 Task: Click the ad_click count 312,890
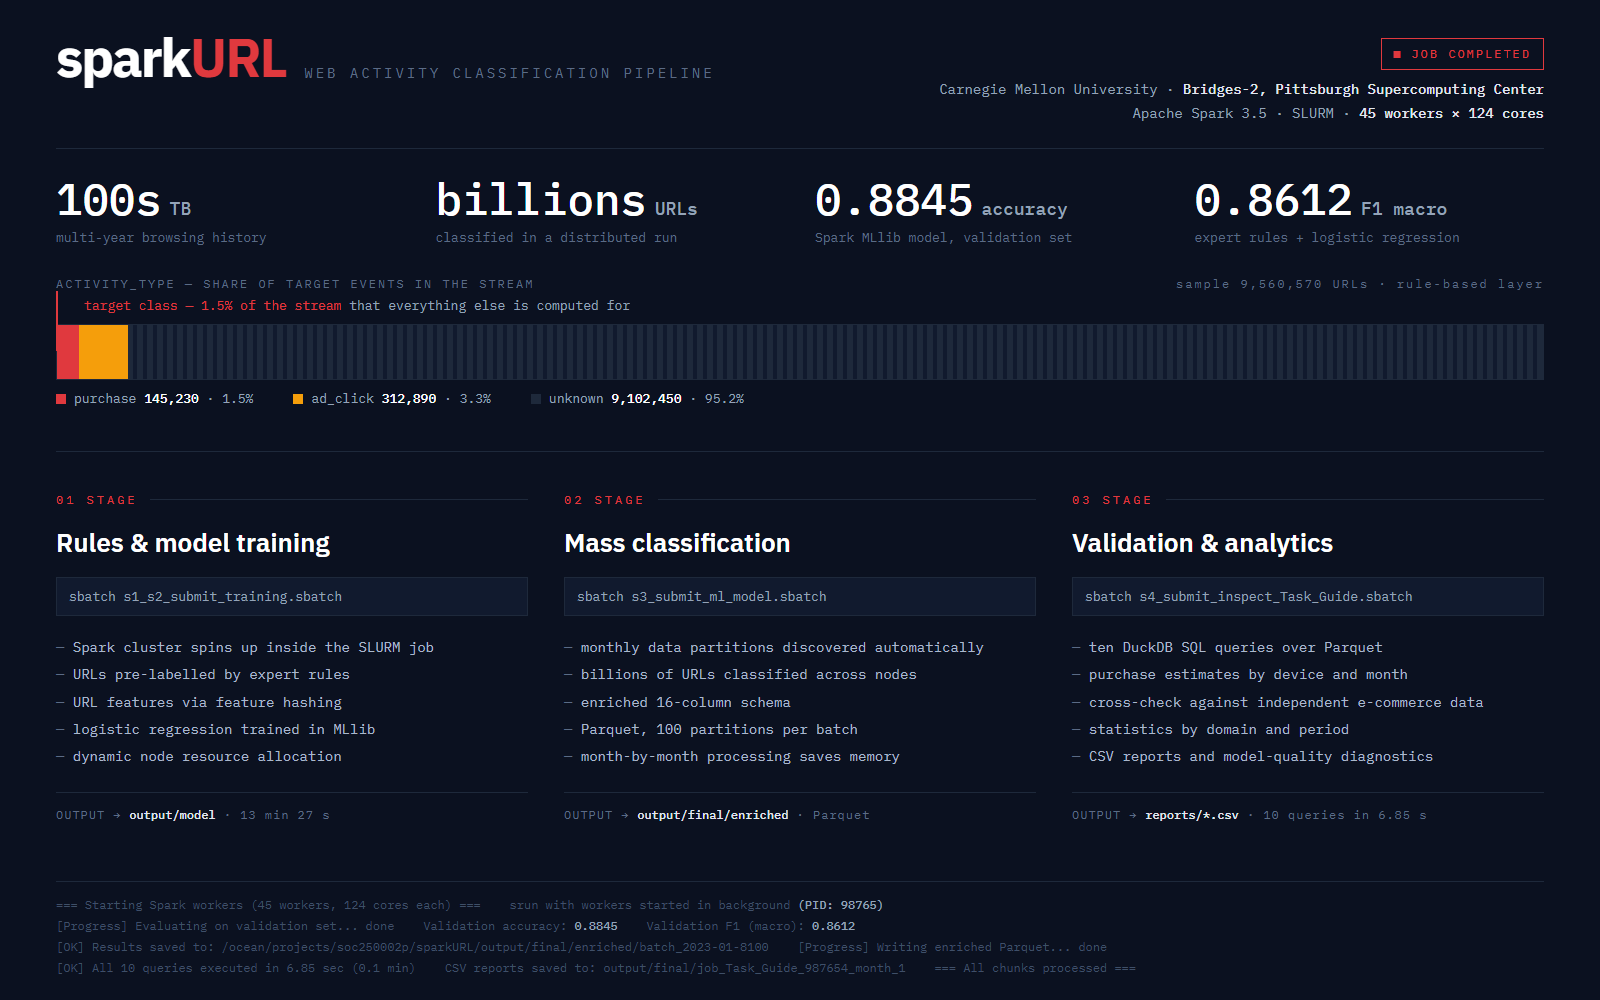(409, 399)
